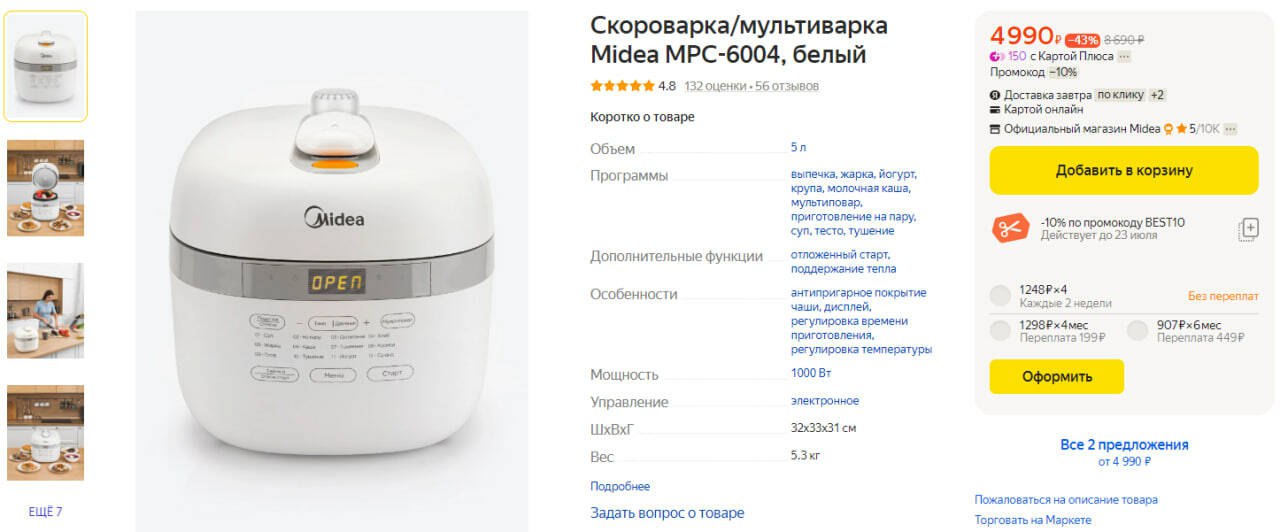Open the 56 отзывов reviews link
This screenshot has height=532, width=1280.
(787, 86)
